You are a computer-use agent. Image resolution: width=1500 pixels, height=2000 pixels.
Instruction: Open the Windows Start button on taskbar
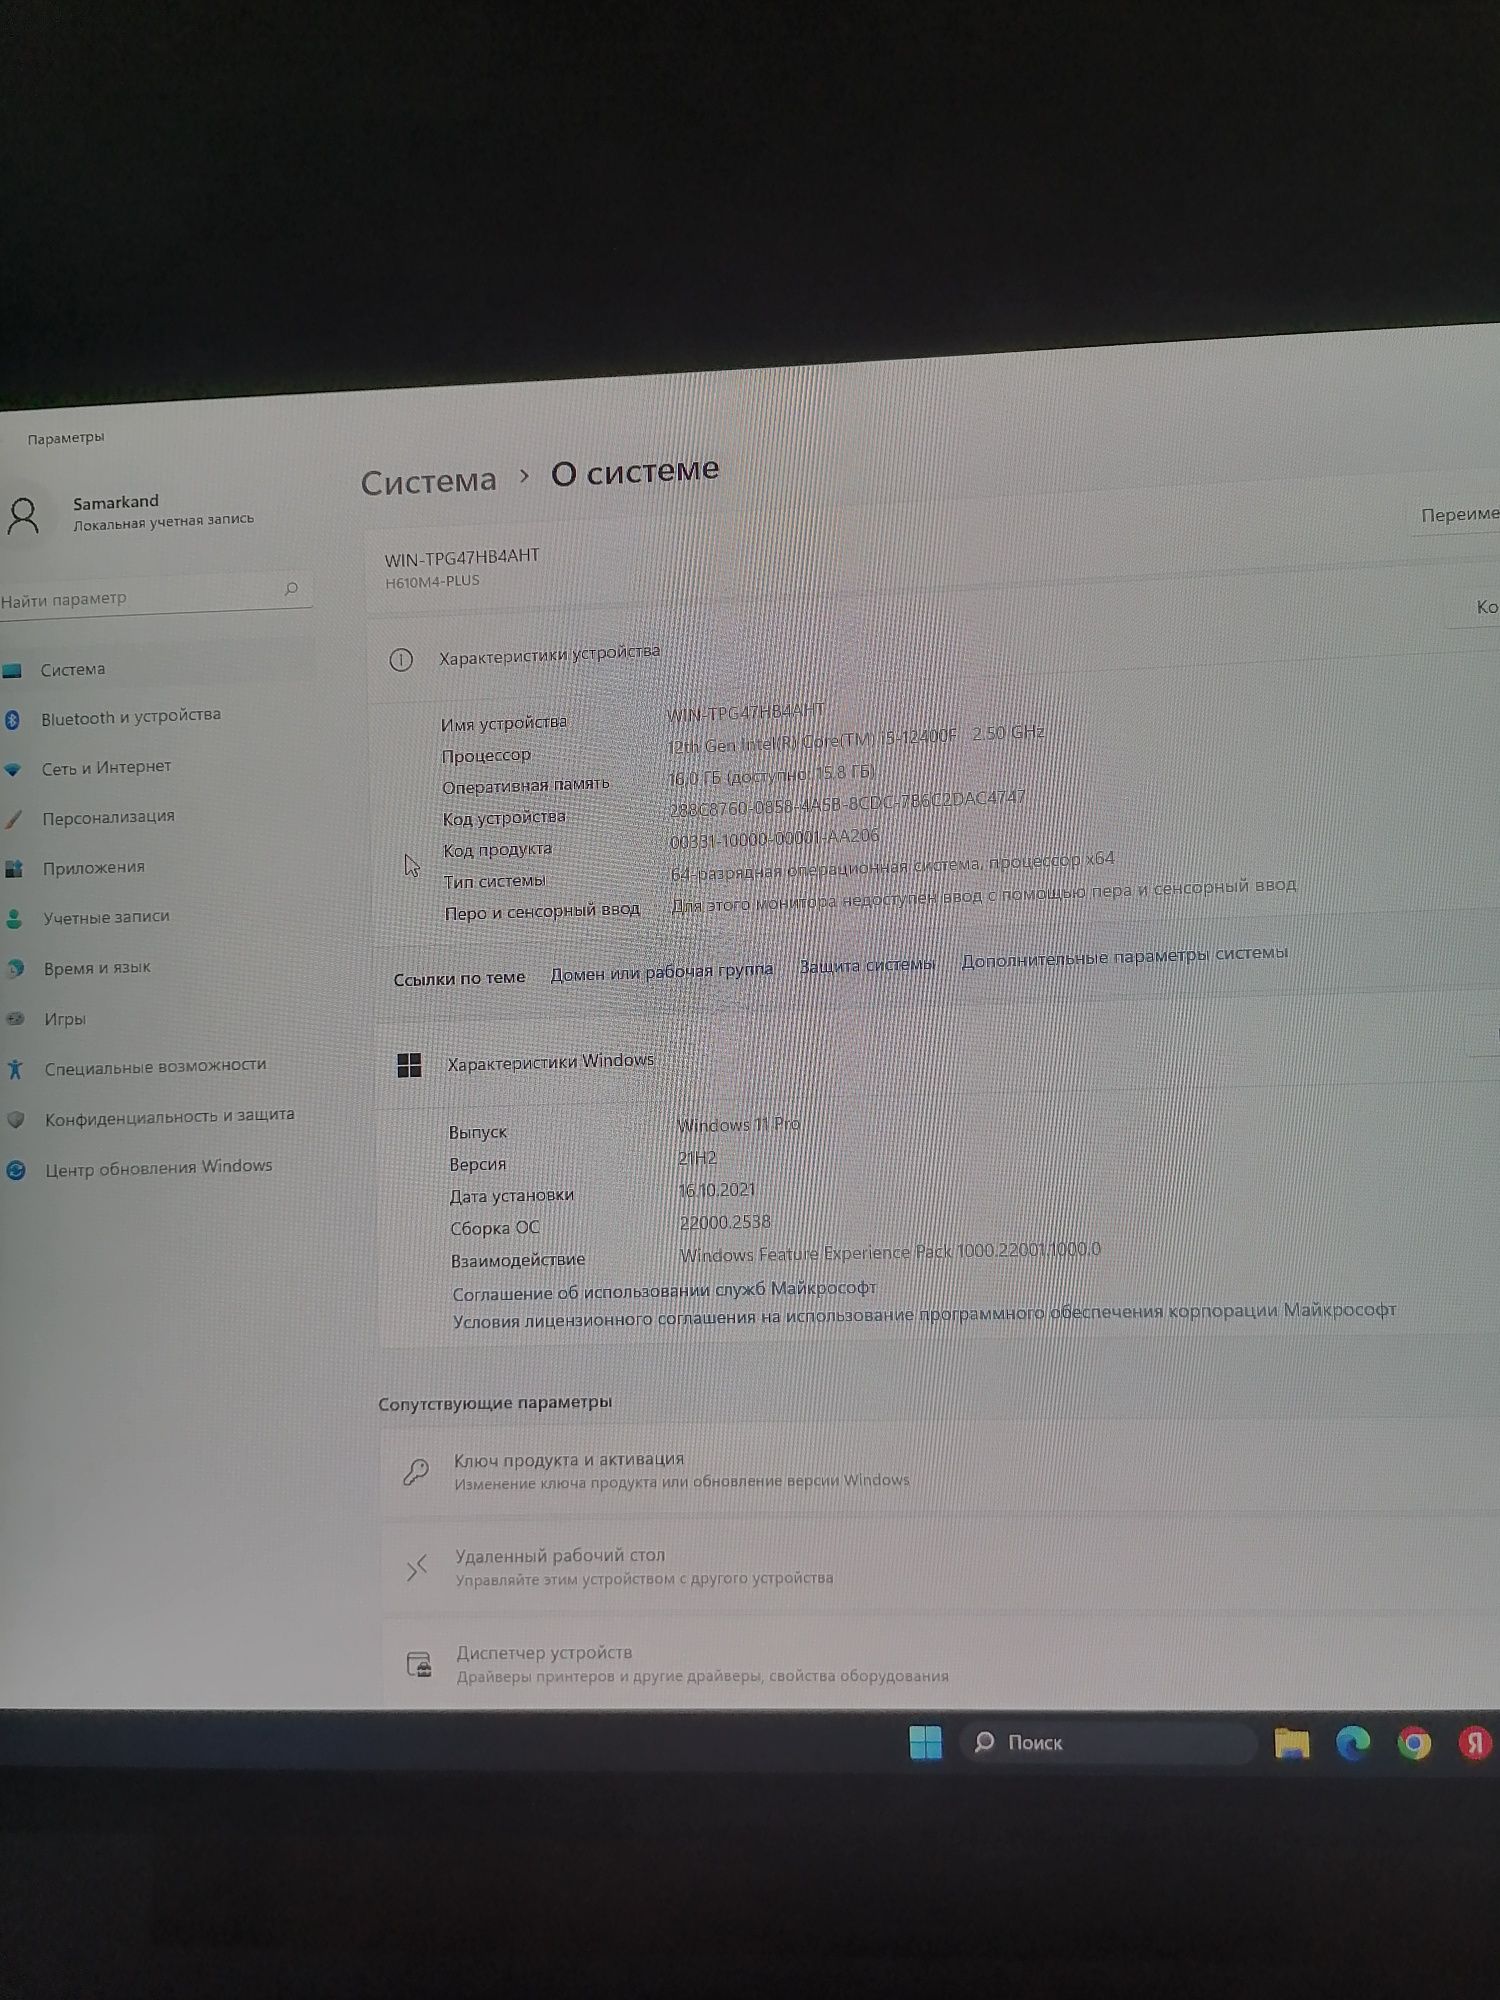click(925, 1742)
